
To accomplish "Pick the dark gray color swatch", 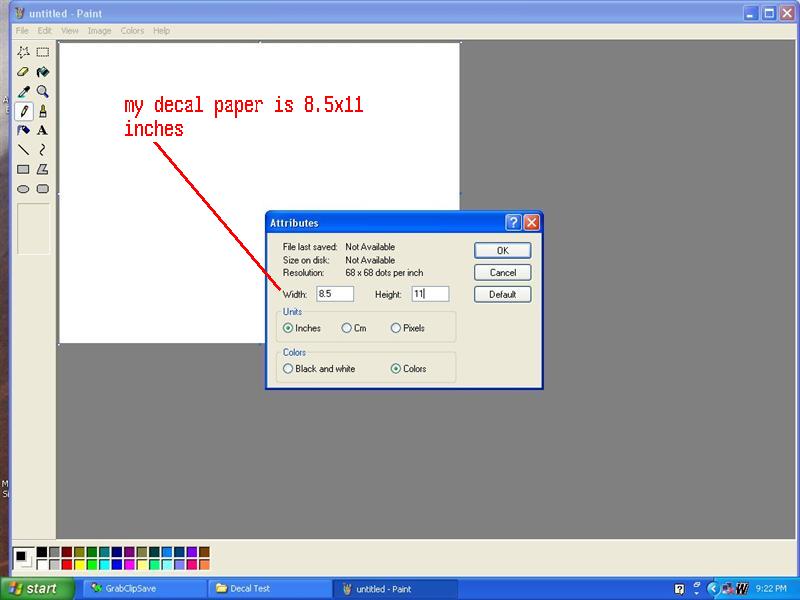I will (x=55, y=552).
